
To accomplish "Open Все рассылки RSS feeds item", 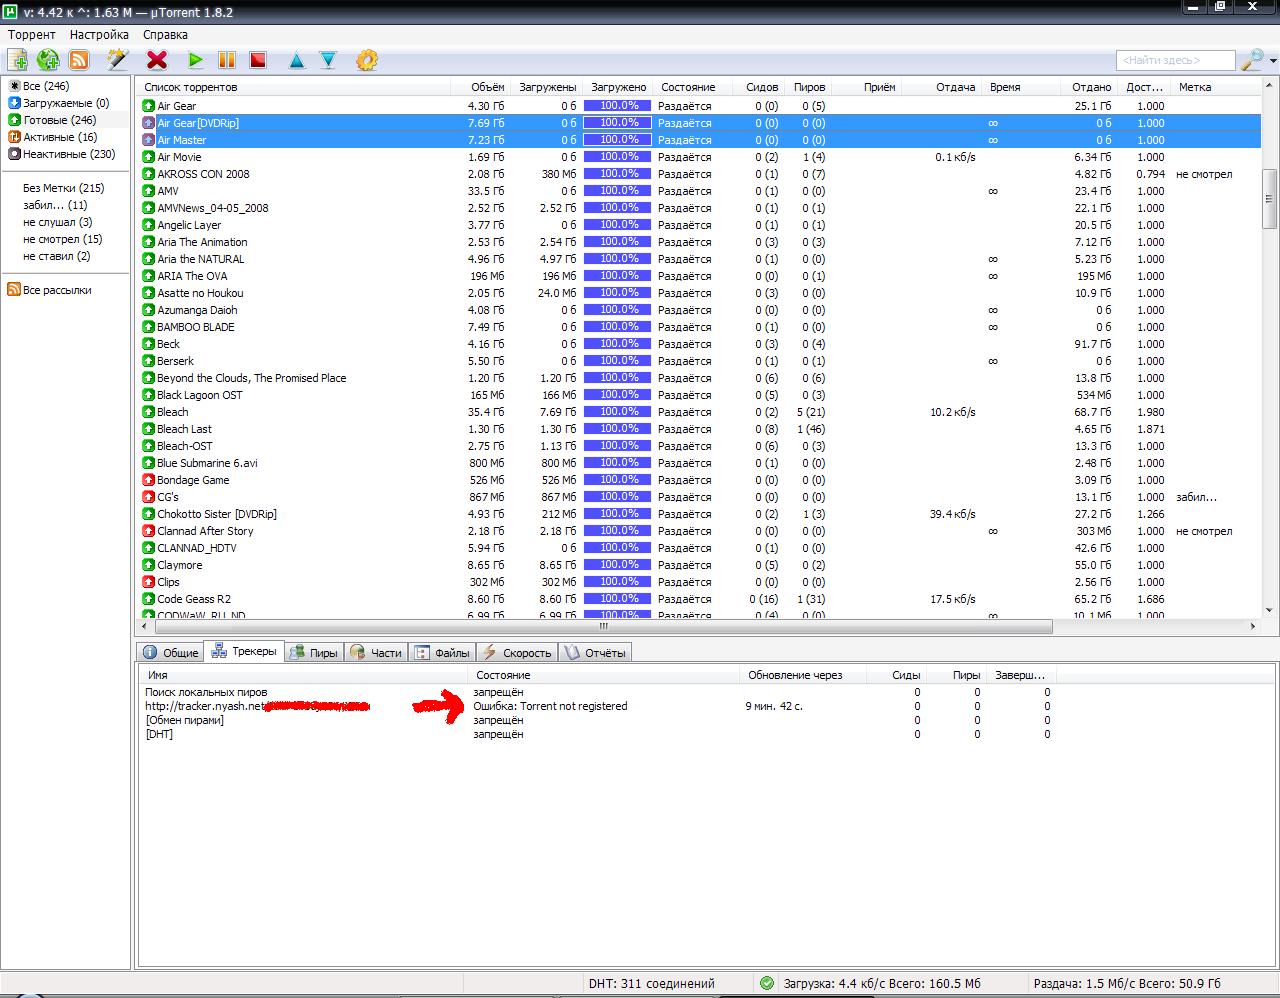I will (x=49, y=290).
